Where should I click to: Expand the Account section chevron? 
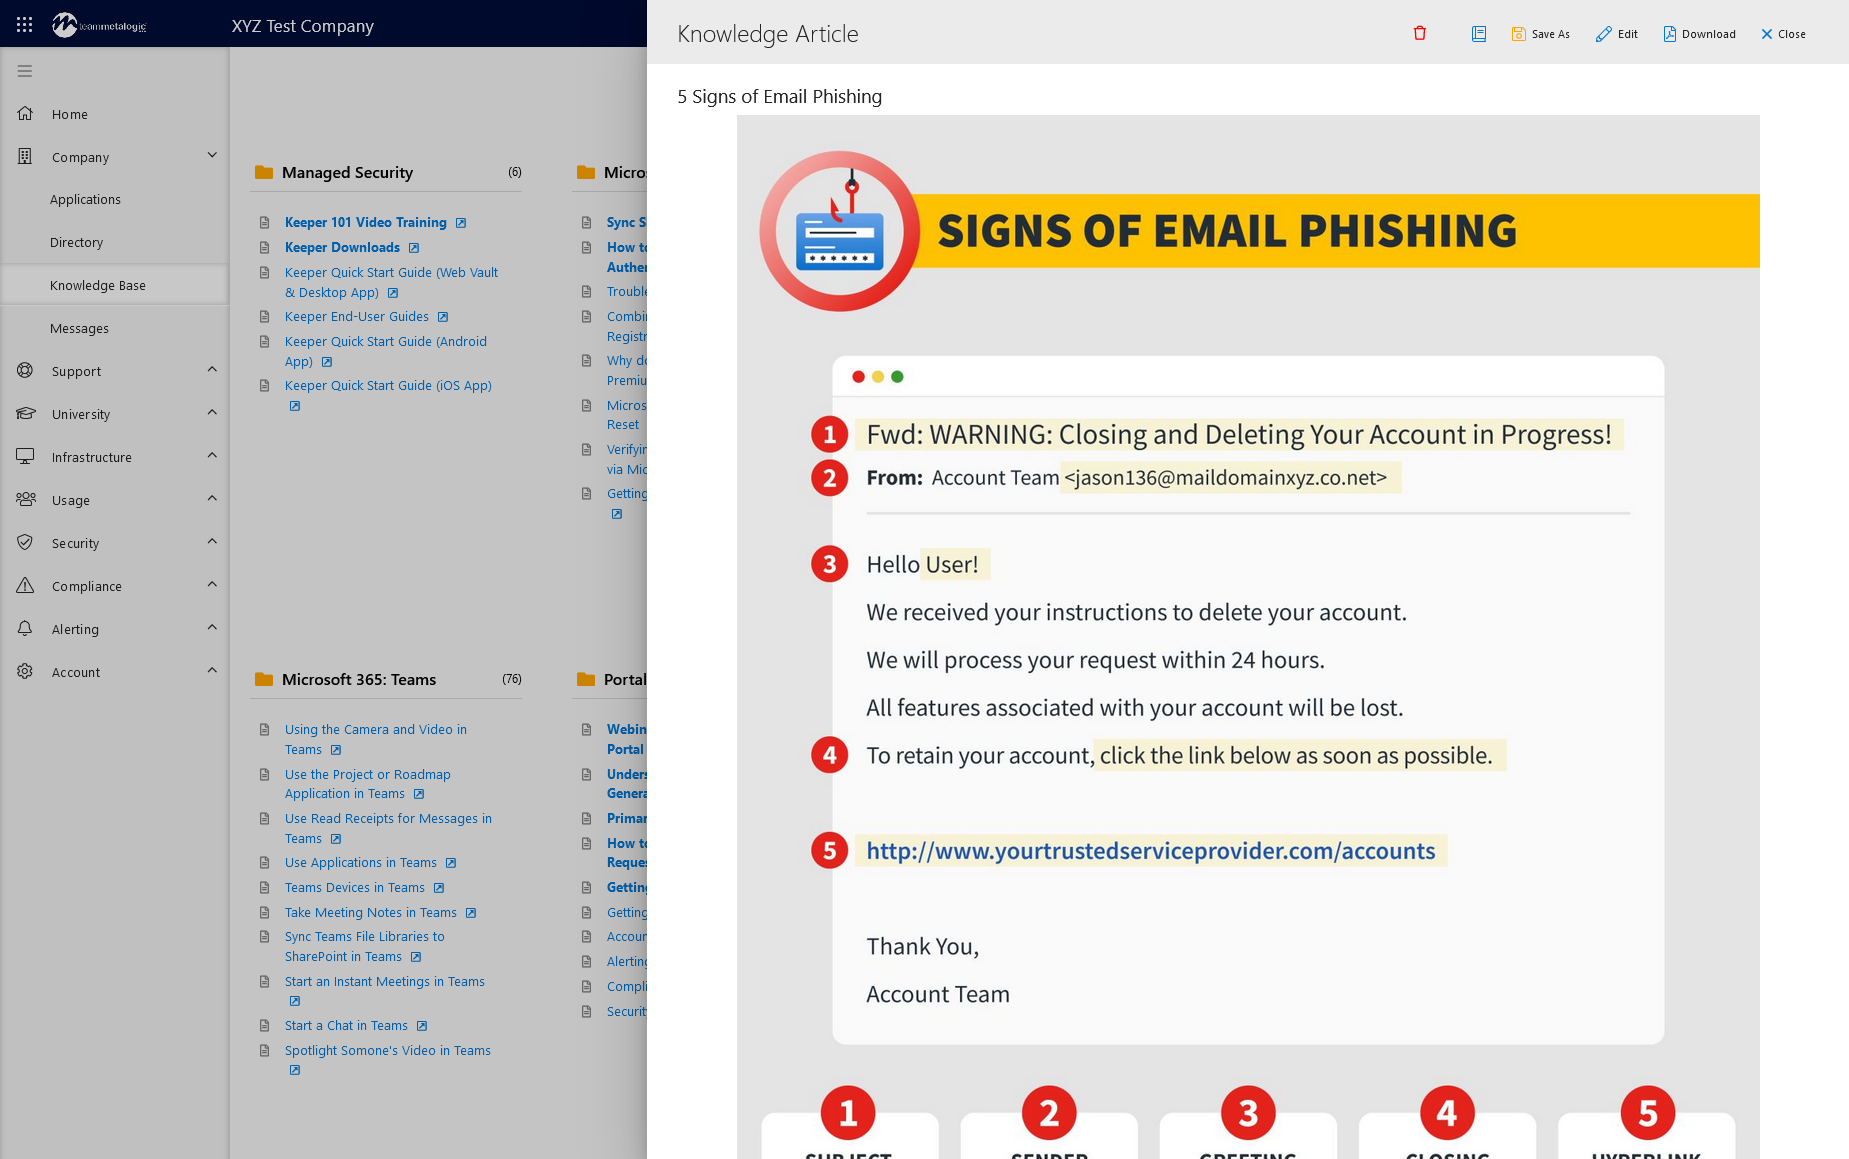[212, 671]
